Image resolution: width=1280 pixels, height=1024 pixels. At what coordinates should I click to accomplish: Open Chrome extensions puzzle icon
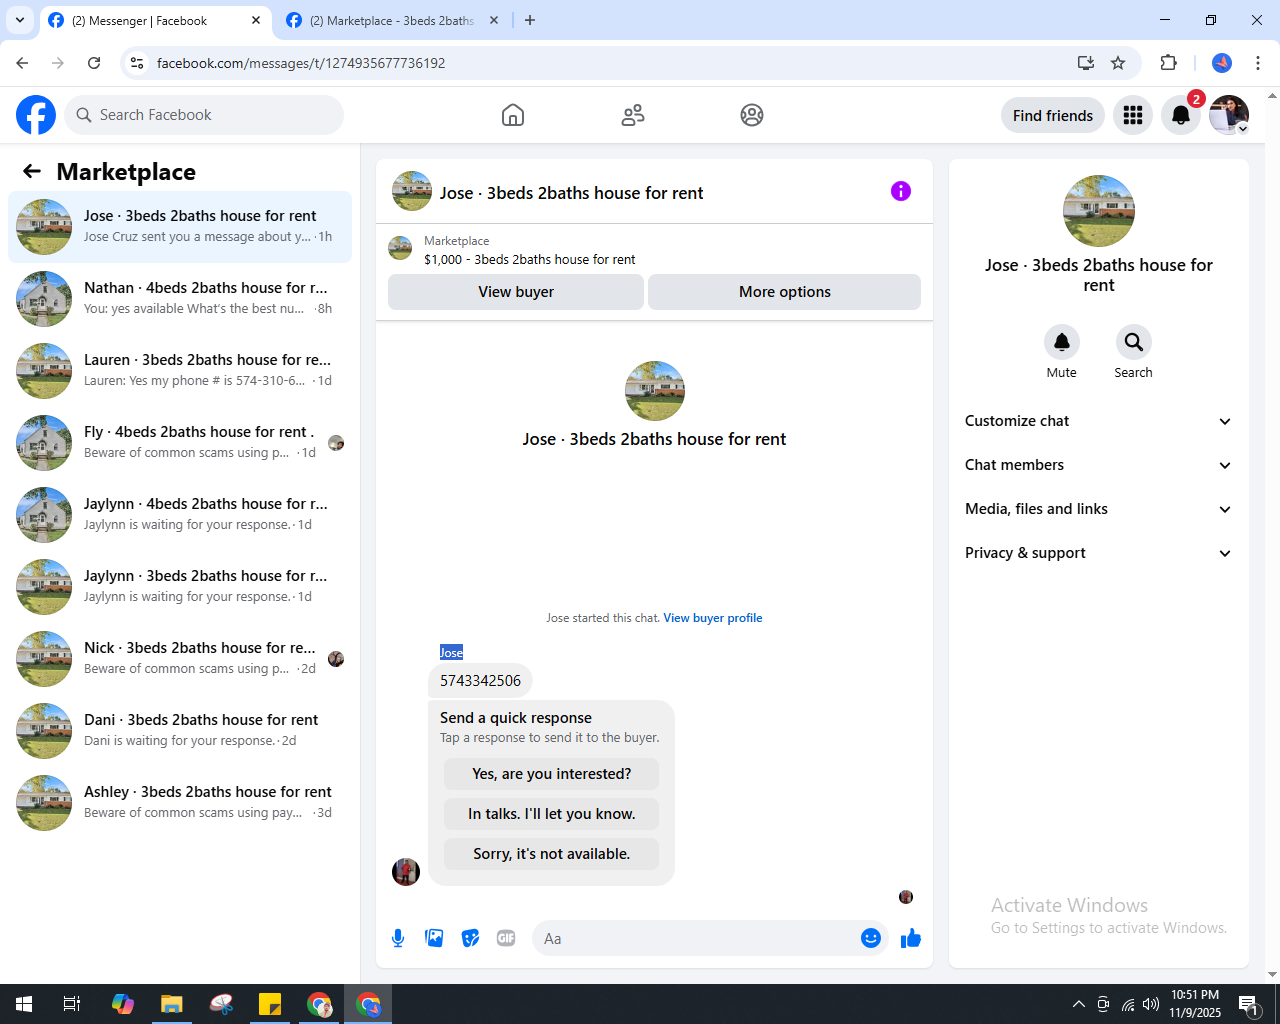[x=1168, y=63]
